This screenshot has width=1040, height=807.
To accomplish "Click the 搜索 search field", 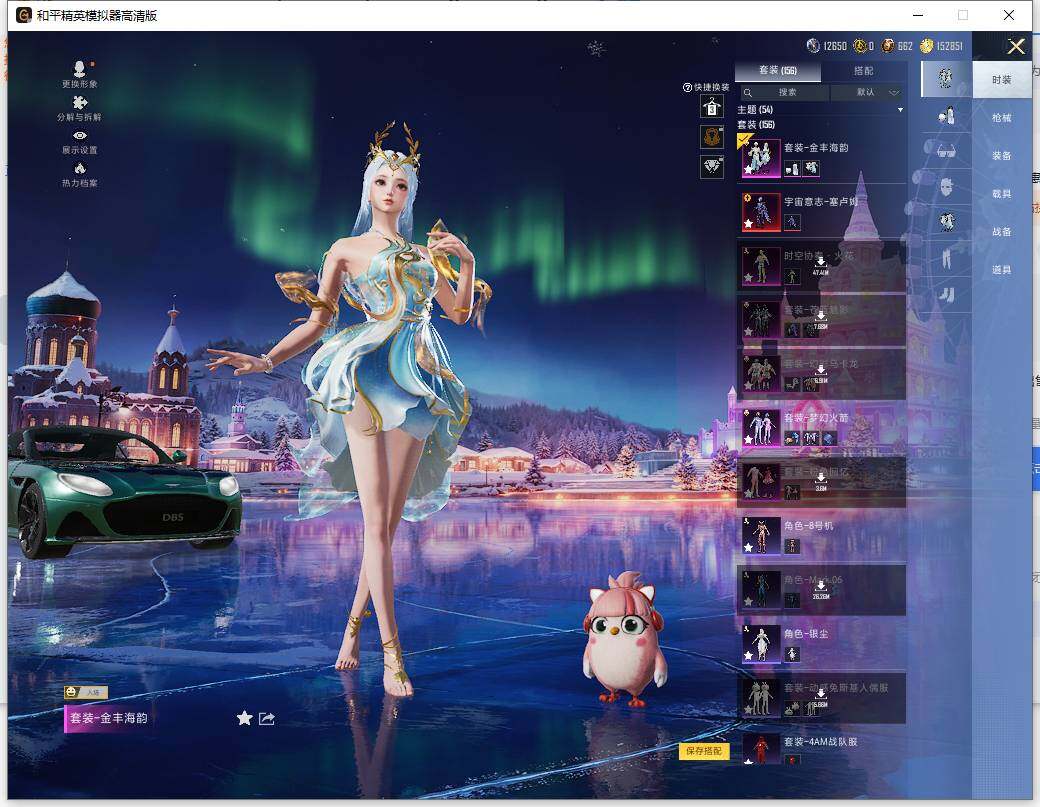I will 784,92.
